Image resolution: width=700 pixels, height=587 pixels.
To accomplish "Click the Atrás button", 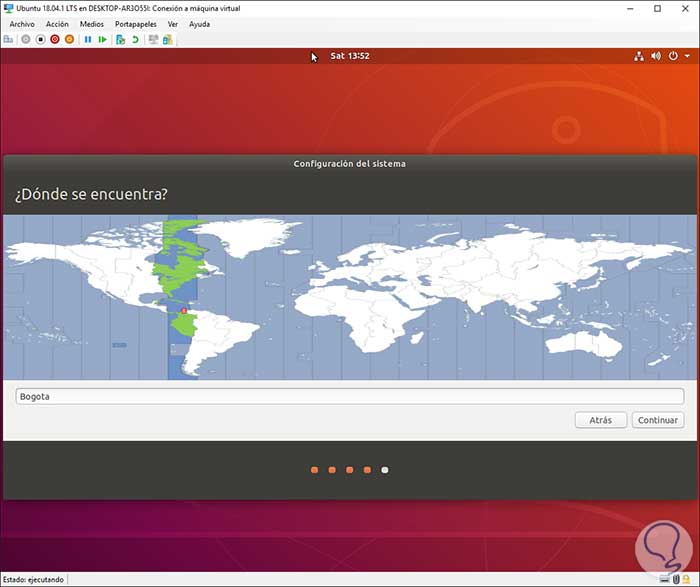I will pos(601,420).
